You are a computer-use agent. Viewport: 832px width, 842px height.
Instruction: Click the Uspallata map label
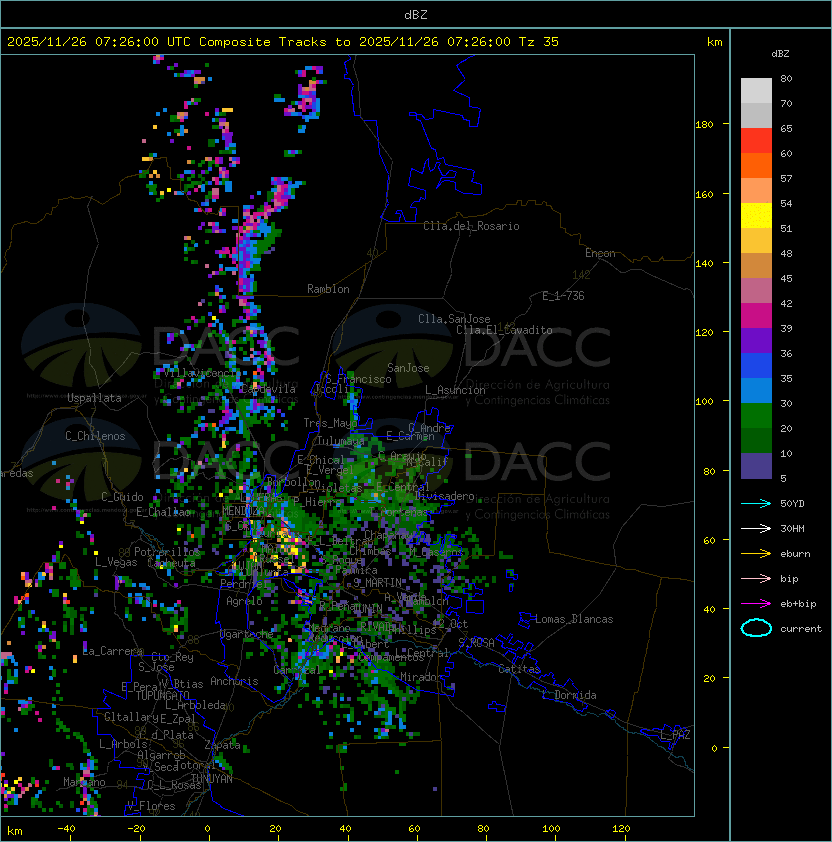tap(94, 398)
